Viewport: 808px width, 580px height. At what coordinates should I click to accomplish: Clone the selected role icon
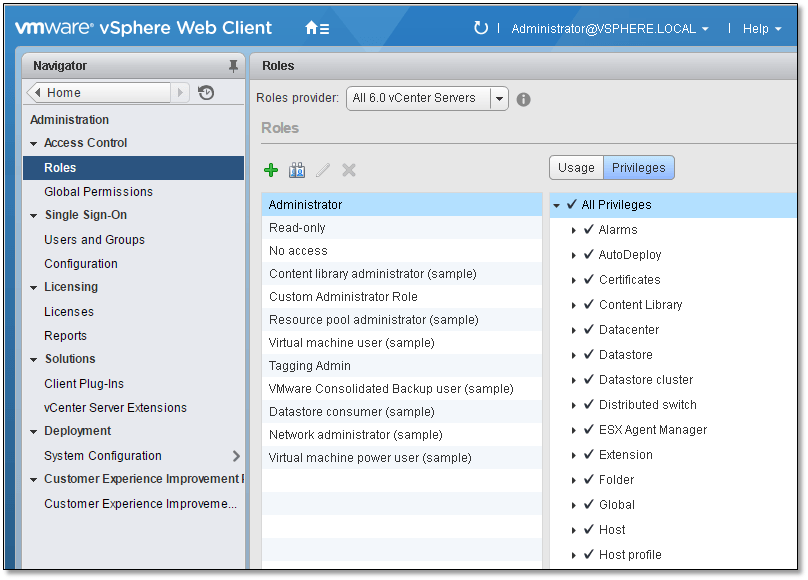click(x=297, y=170)
